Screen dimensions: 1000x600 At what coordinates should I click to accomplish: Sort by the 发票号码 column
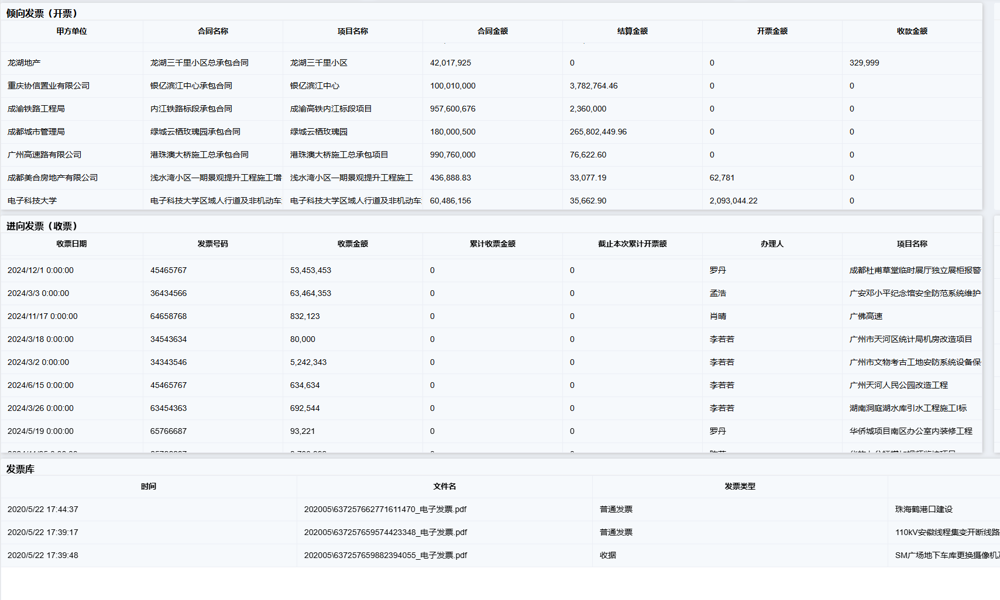212,244
